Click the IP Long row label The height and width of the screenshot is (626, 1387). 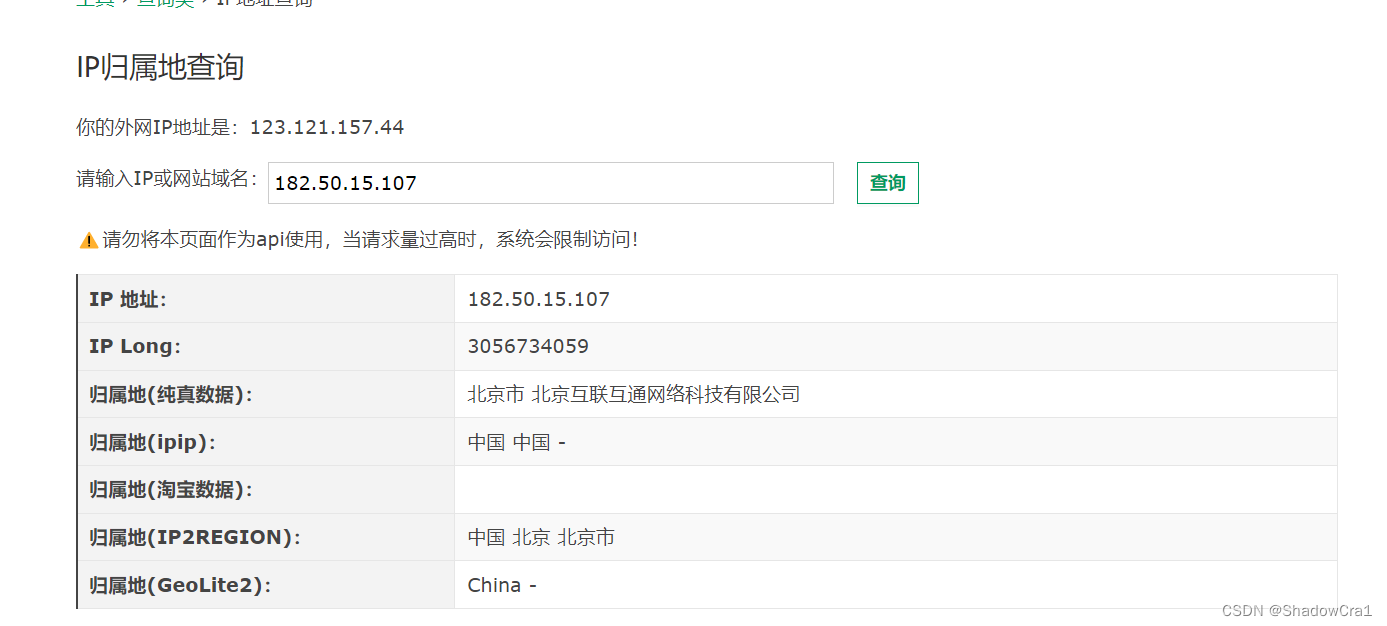click(135, 346)
